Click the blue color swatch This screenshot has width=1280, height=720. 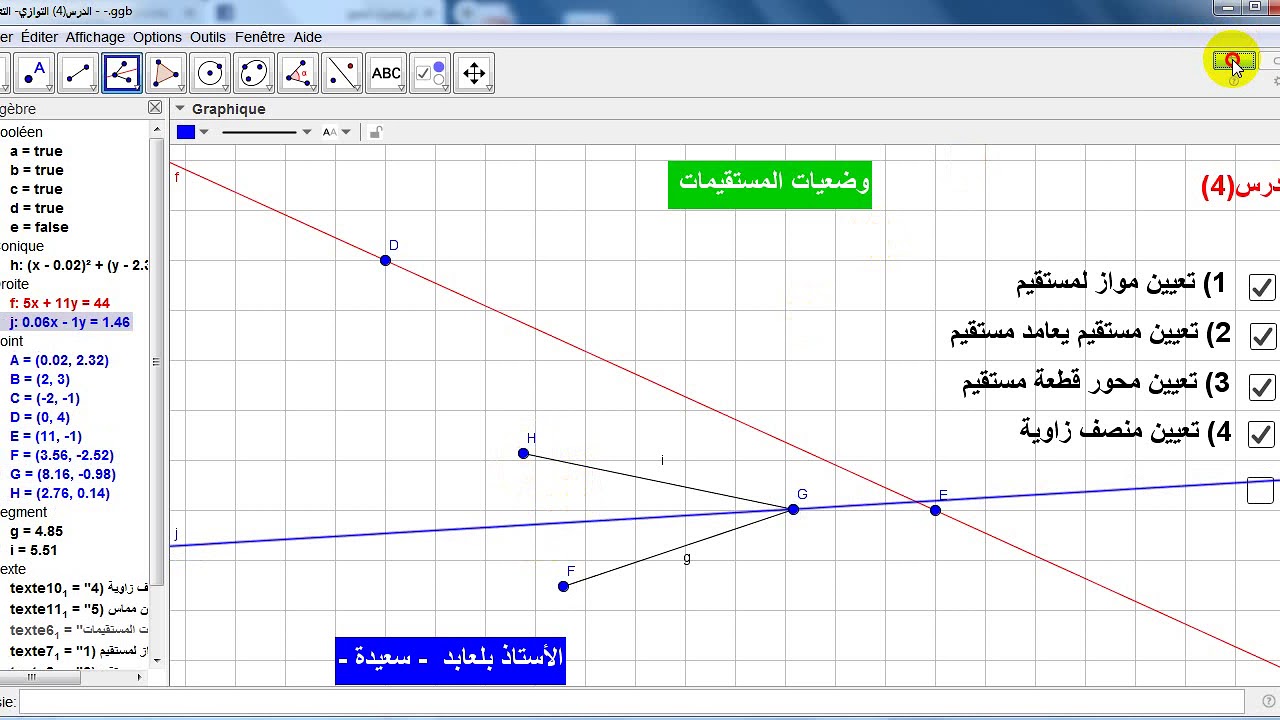(186, 132)
